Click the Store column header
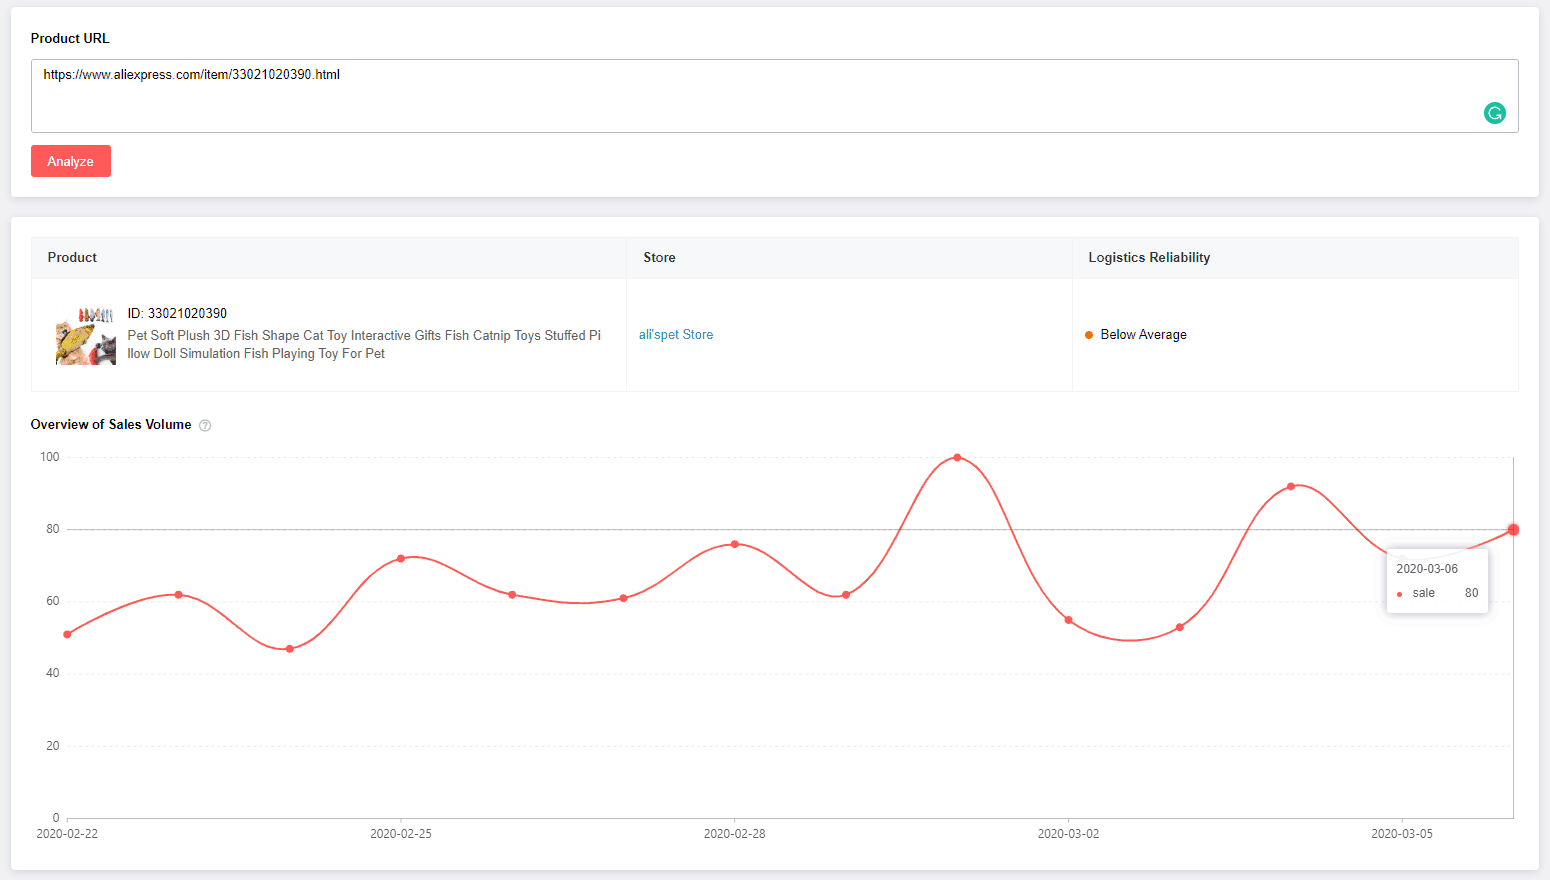 659,257
